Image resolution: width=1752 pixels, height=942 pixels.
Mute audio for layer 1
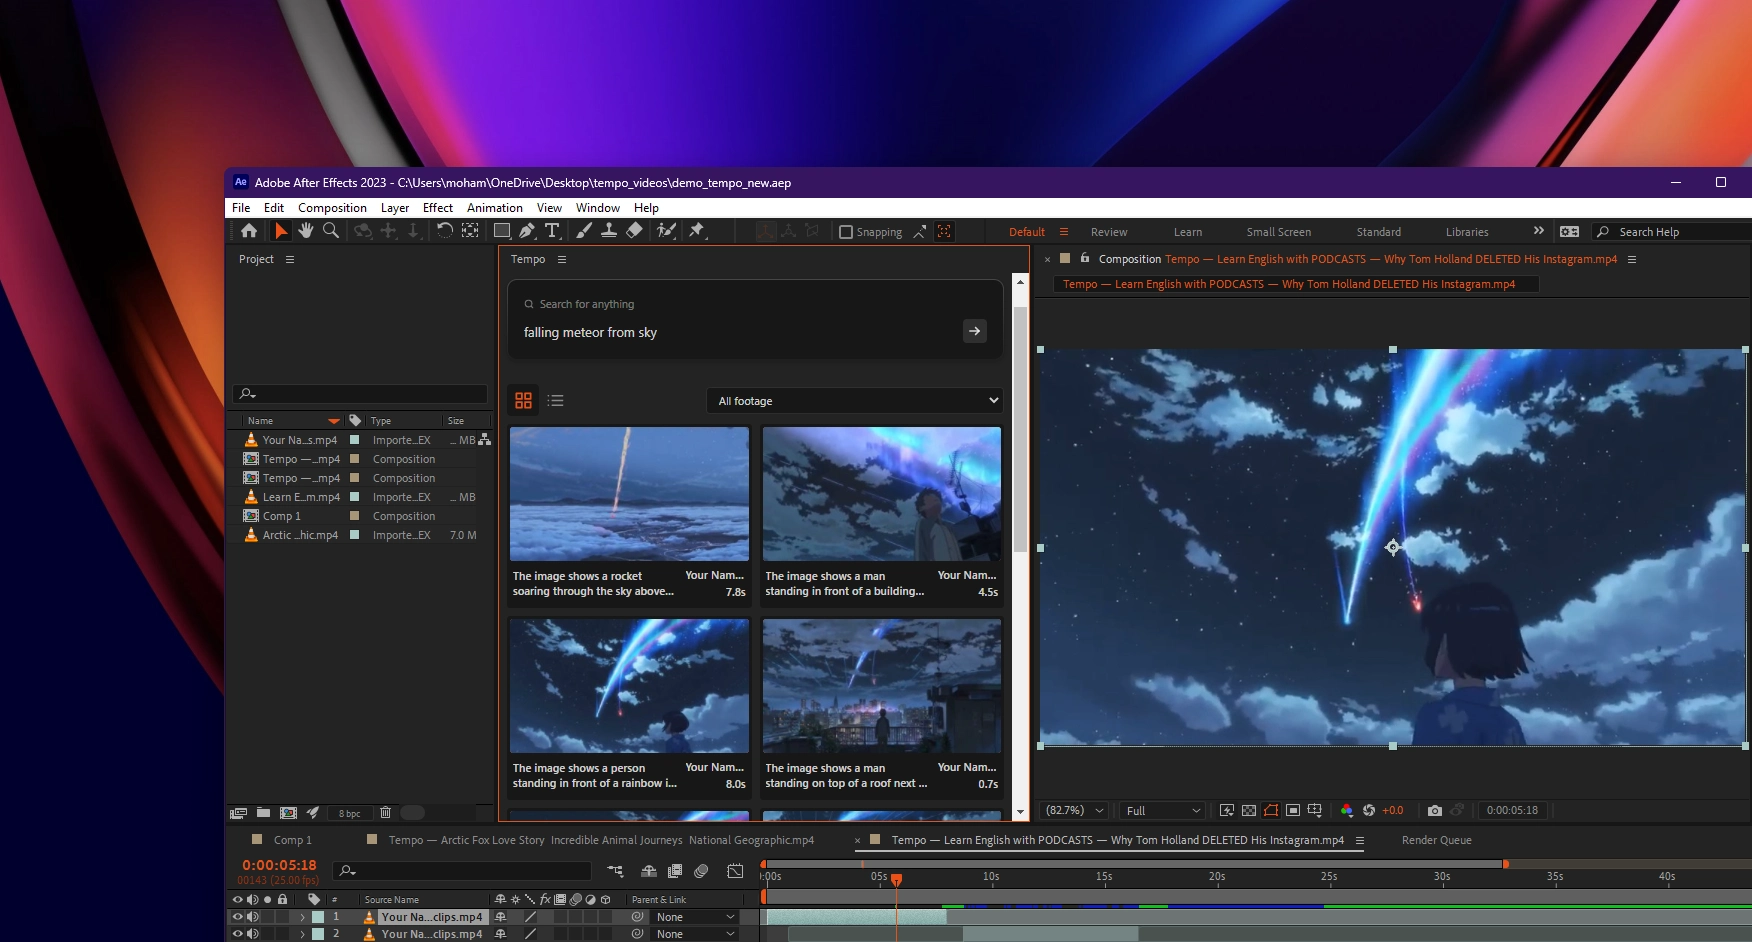pos(253,917)
